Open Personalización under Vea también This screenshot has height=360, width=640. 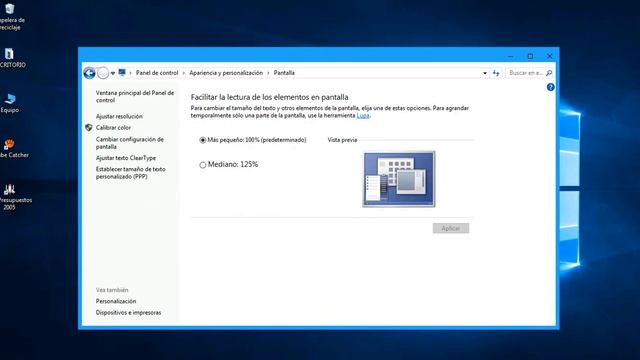coord(116,301)
